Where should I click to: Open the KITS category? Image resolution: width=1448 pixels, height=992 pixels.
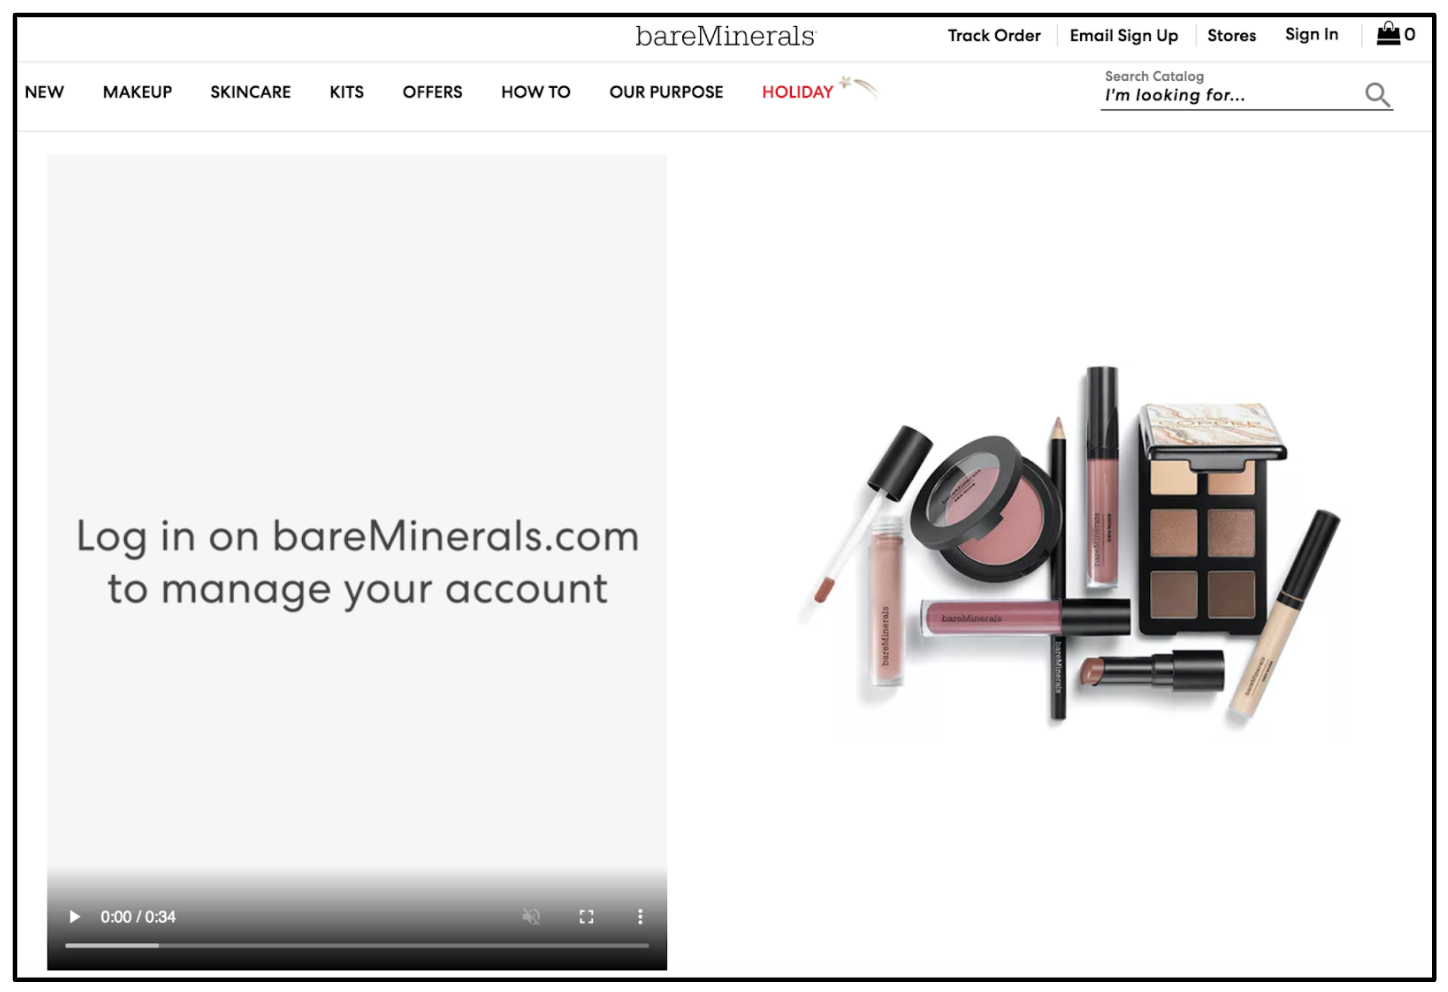click(x=346, y=92)
